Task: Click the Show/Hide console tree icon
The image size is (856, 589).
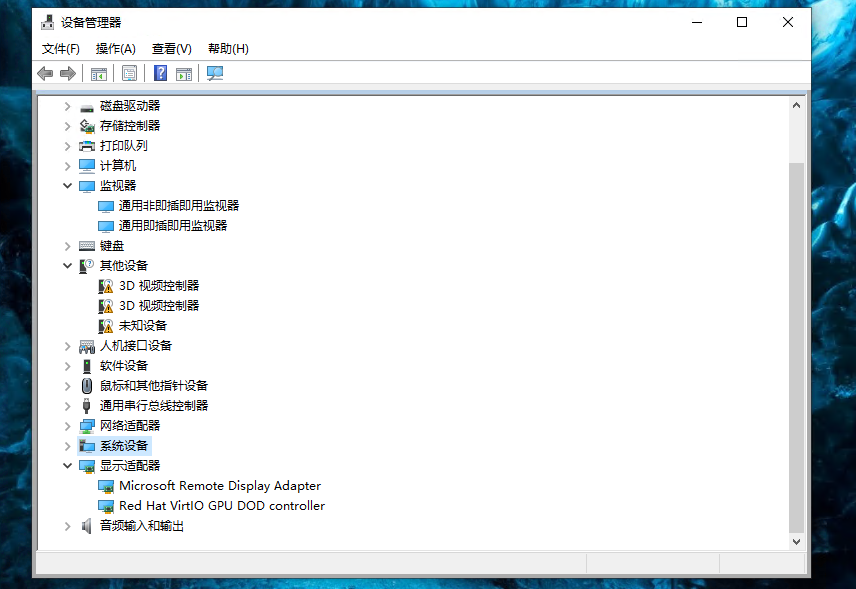Action: (x=99, y=73)
